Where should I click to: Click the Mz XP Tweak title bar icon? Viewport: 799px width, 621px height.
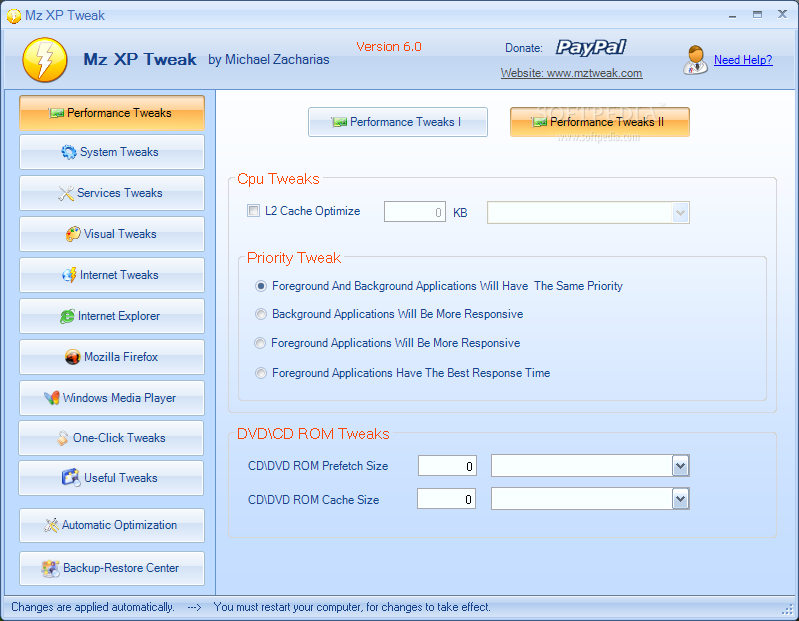tap(14, 16)
